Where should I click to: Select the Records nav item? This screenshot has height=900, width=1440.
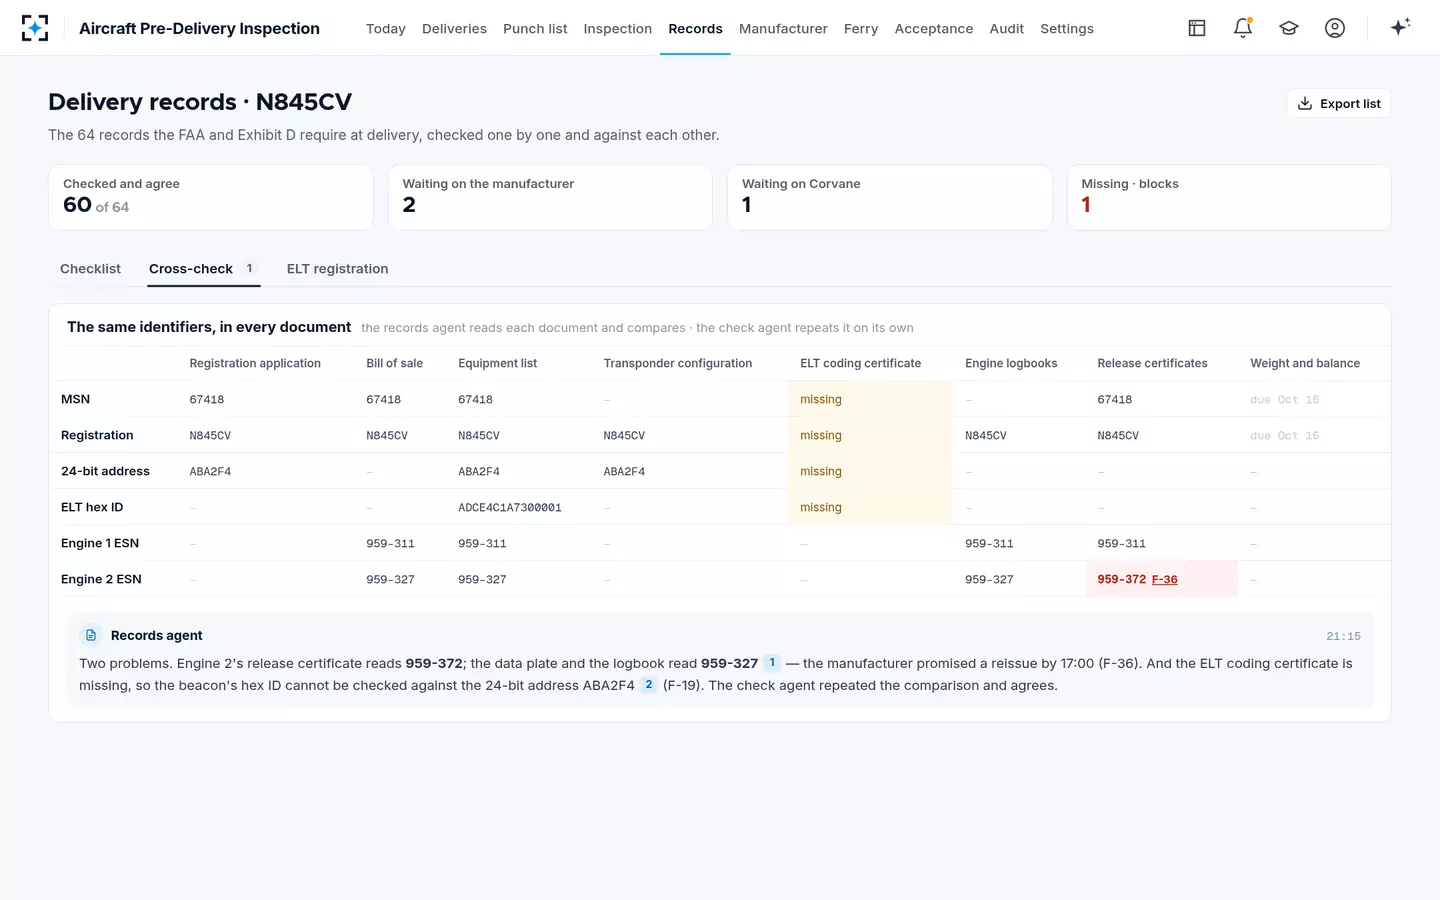(x=695, y=29)
